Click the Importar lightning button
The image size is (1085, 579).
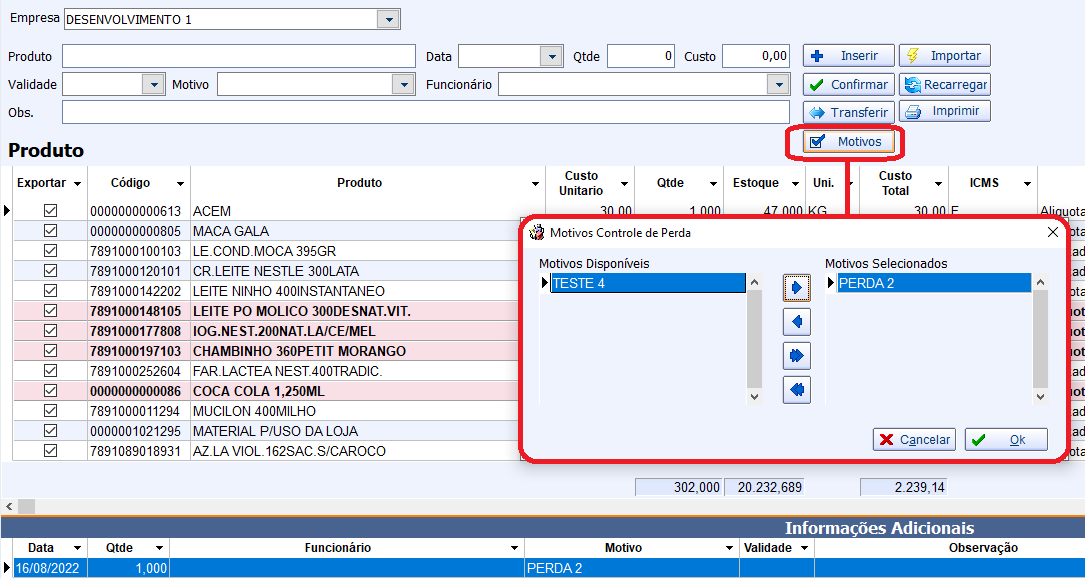pos(944,56)
